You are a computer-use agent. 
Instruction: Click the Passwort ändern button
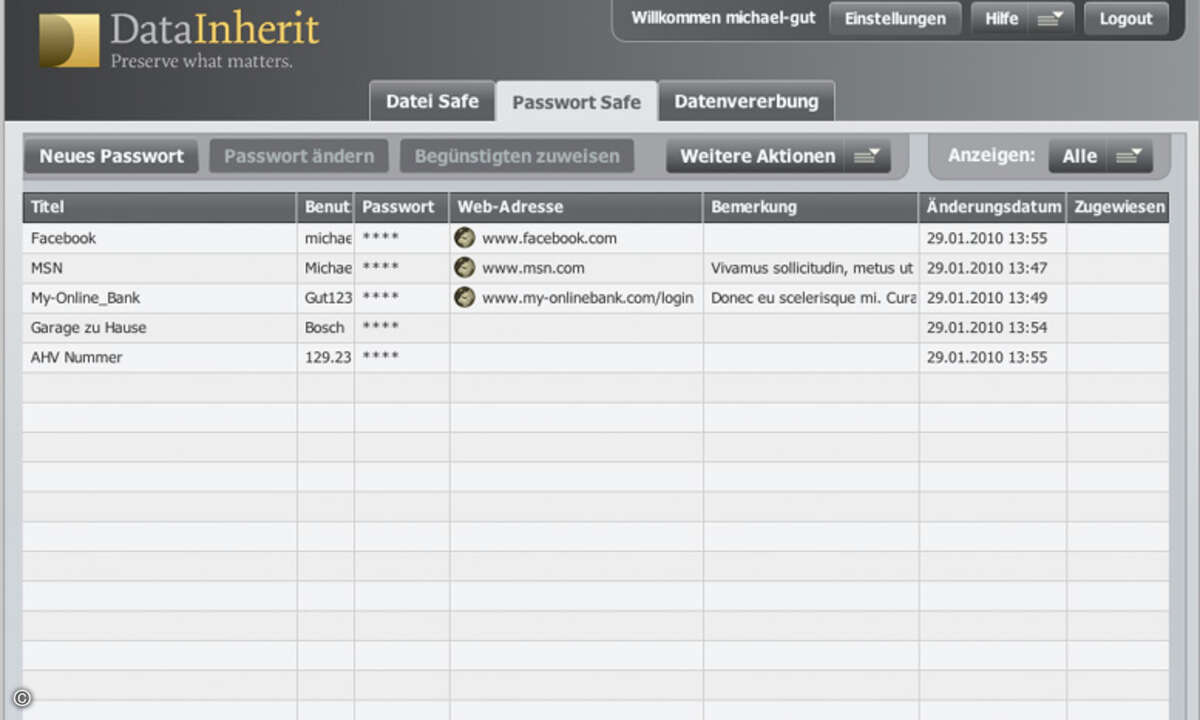(298, 156)
